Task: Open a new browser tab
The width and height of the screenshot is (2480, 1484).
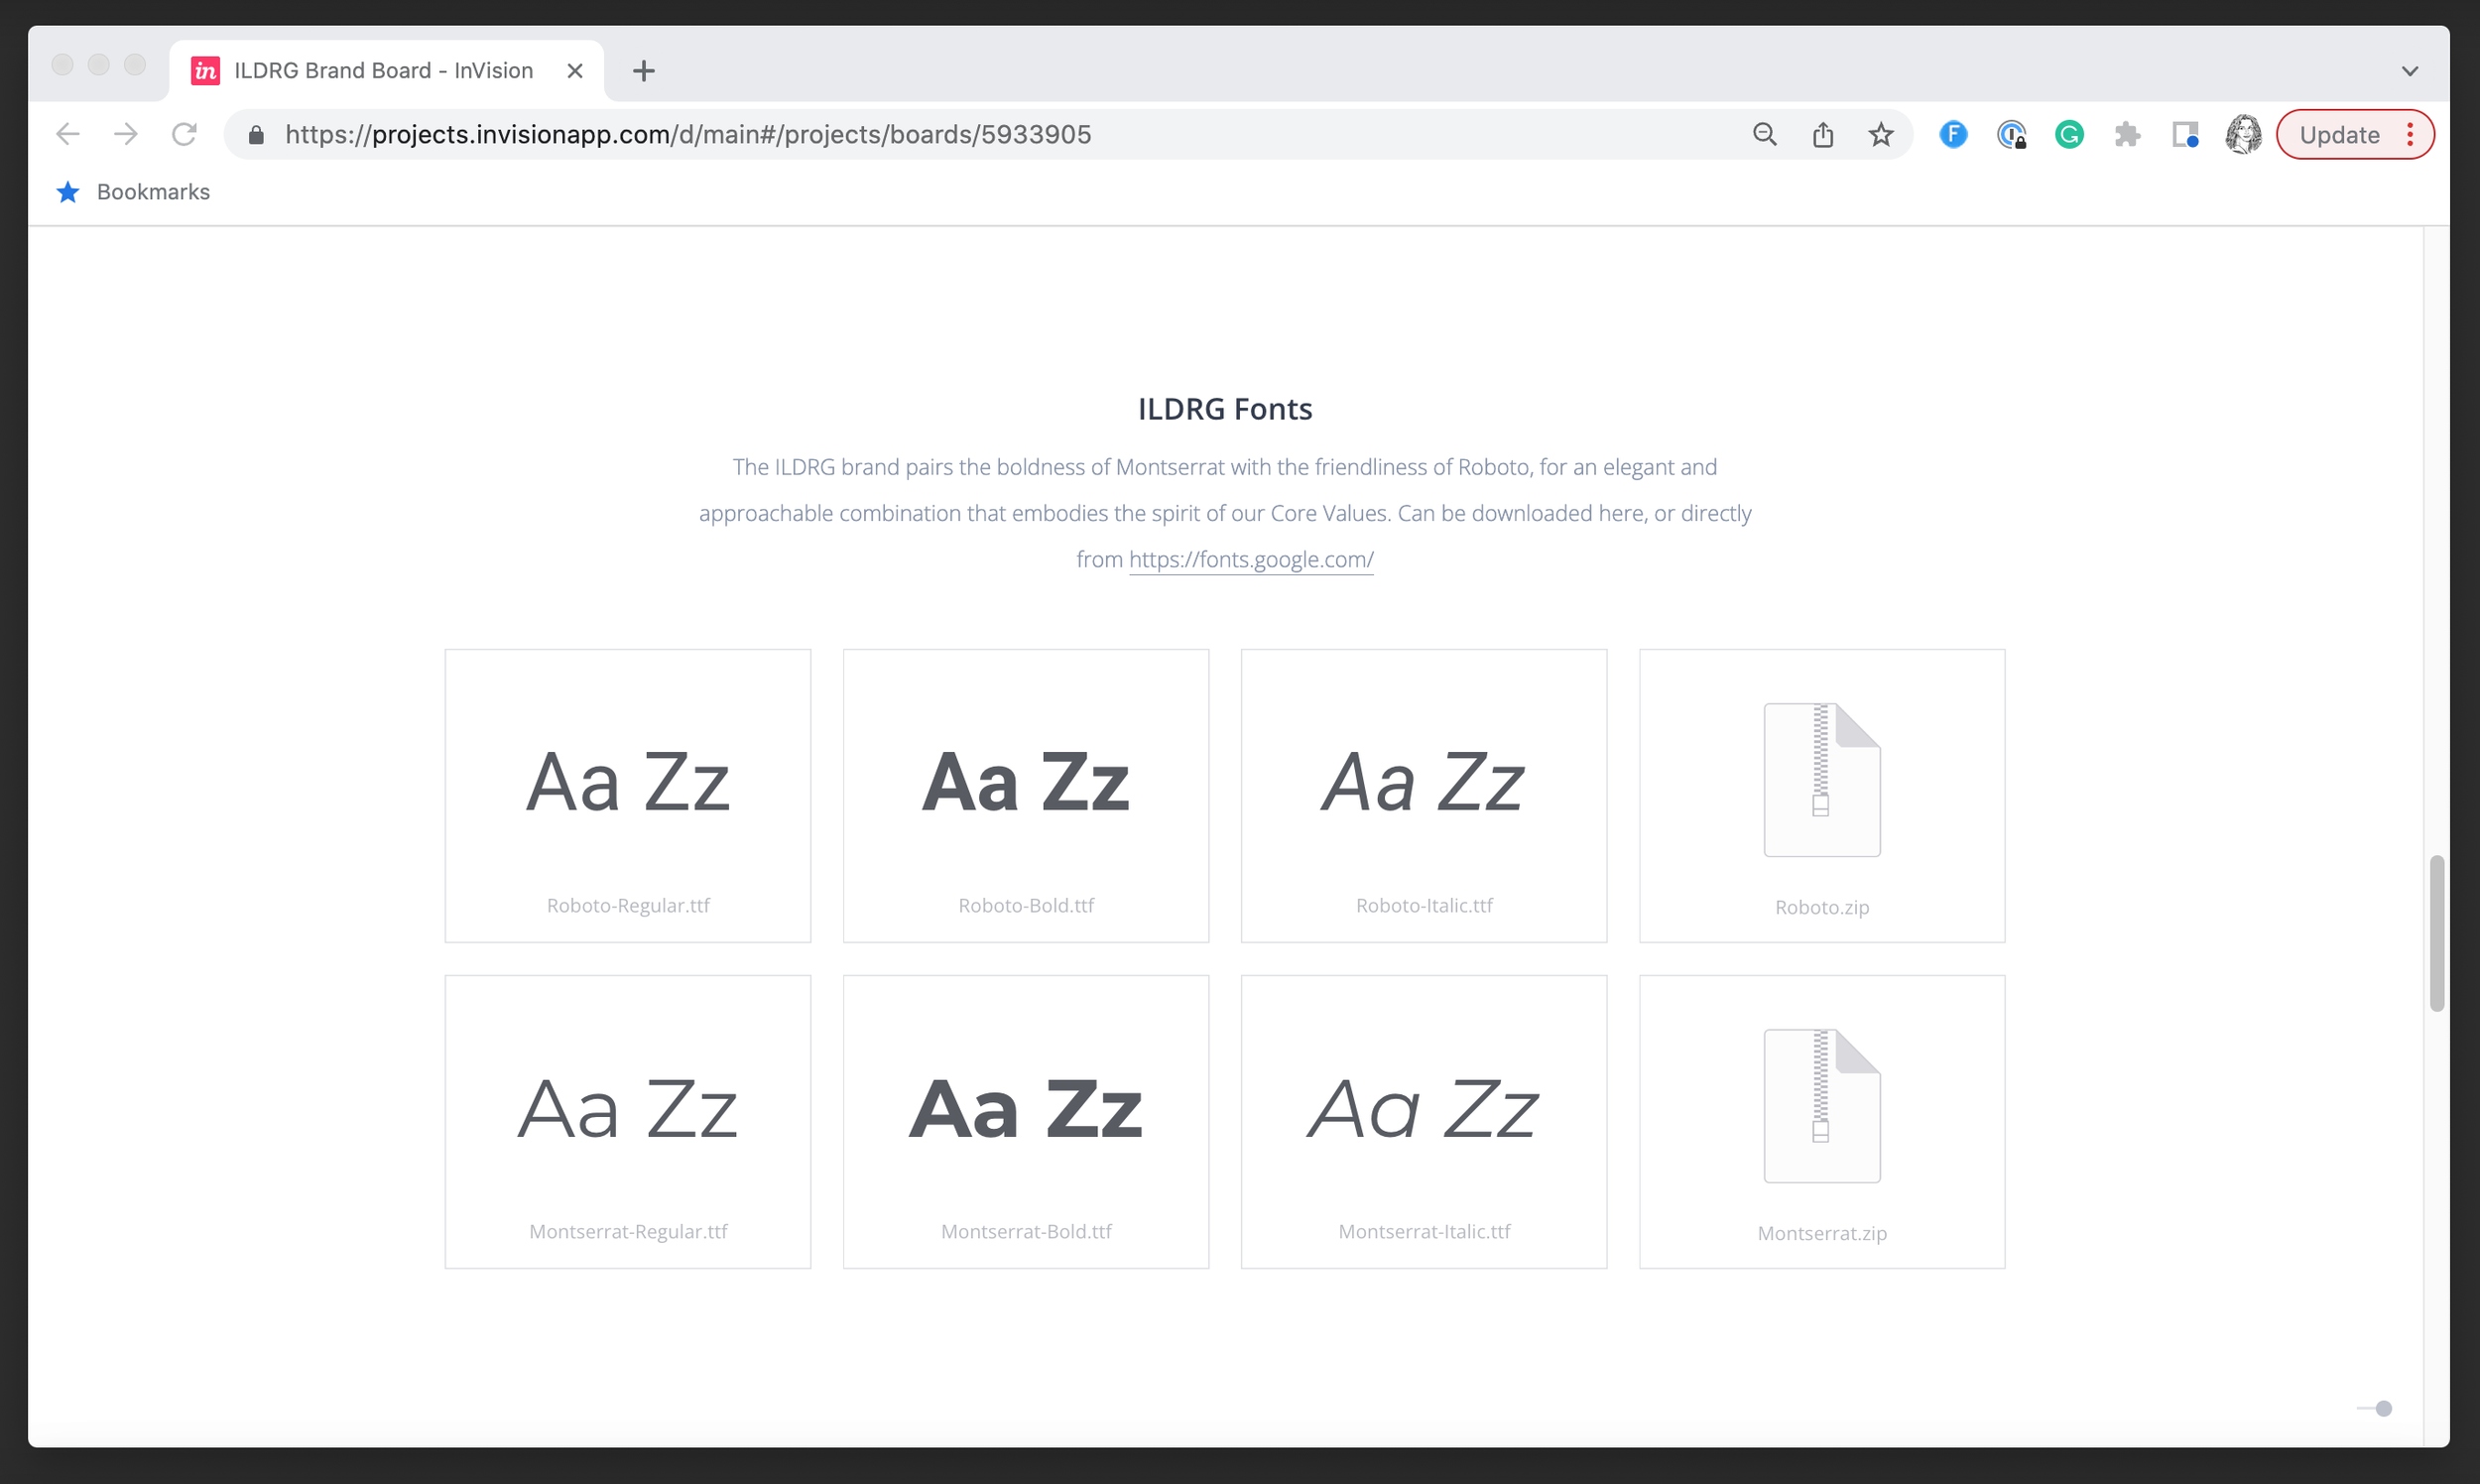Action: point(644,71)
